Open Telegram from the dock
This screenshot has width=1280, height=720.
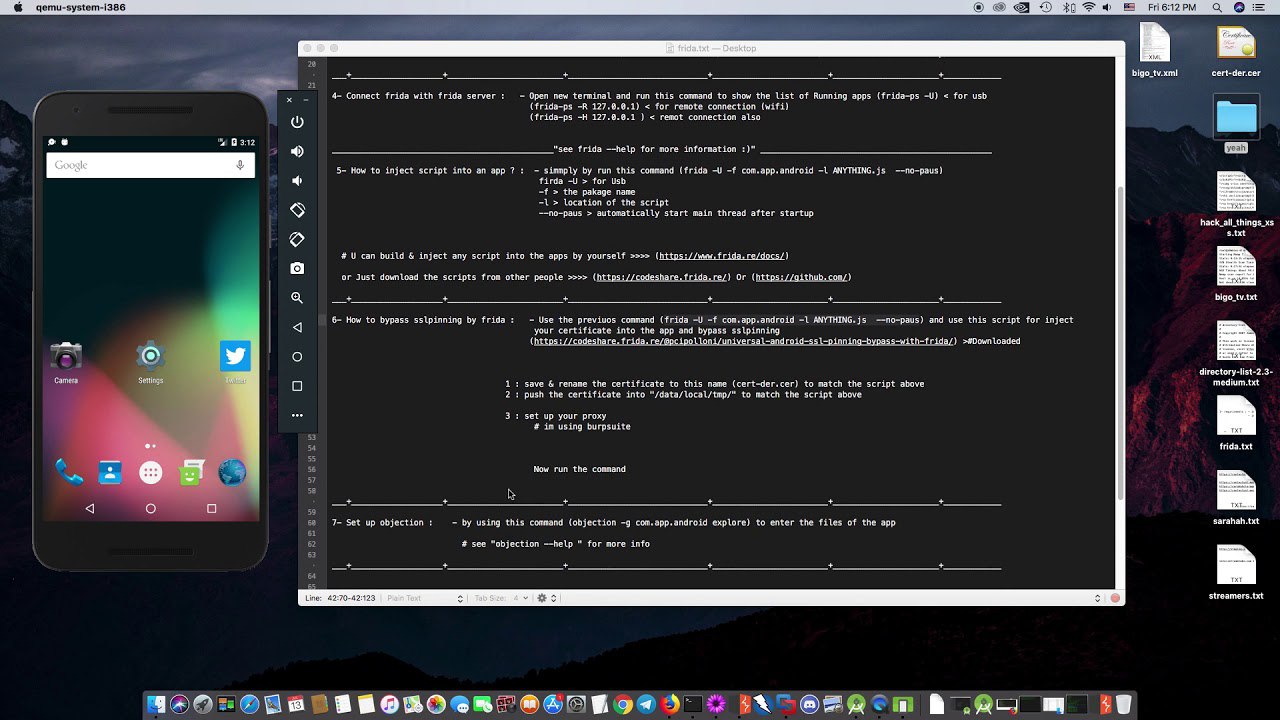point(646,705)
